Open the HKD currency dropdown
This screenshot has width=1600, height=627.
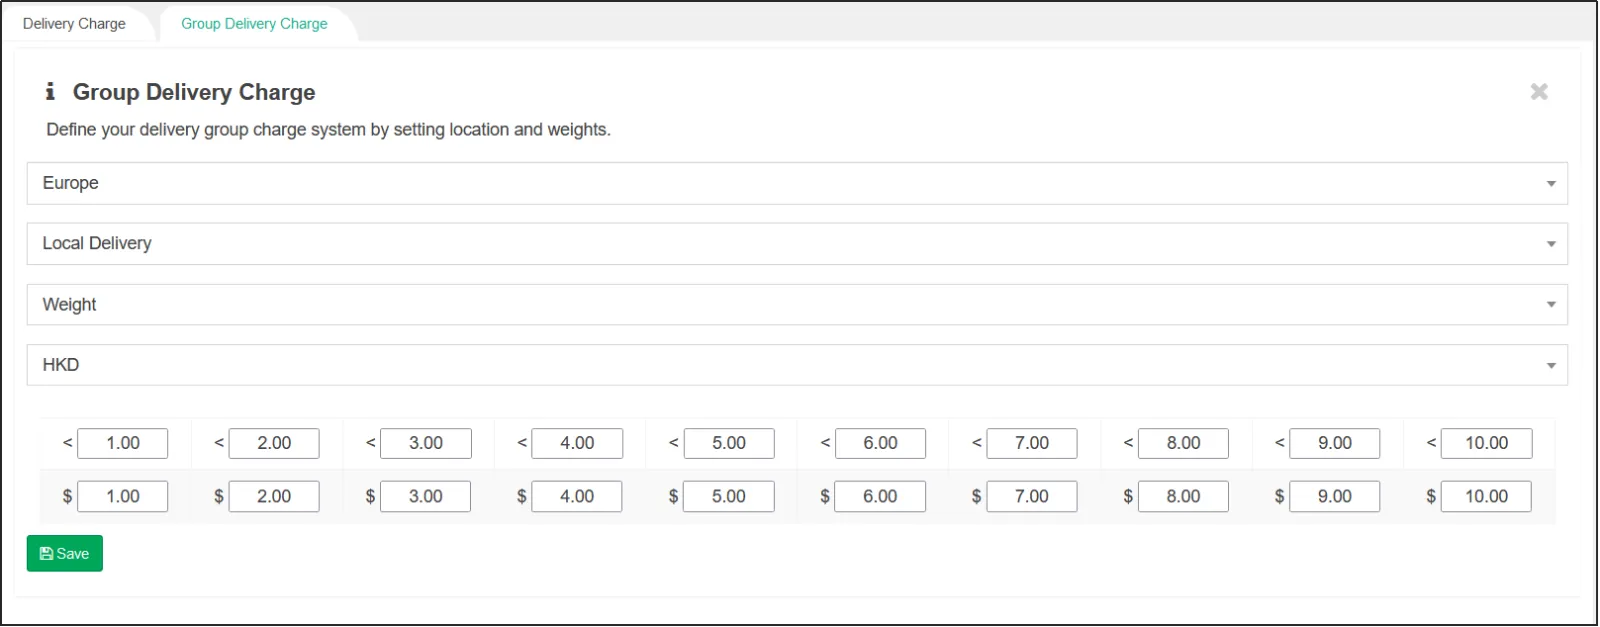pos(796,365)
